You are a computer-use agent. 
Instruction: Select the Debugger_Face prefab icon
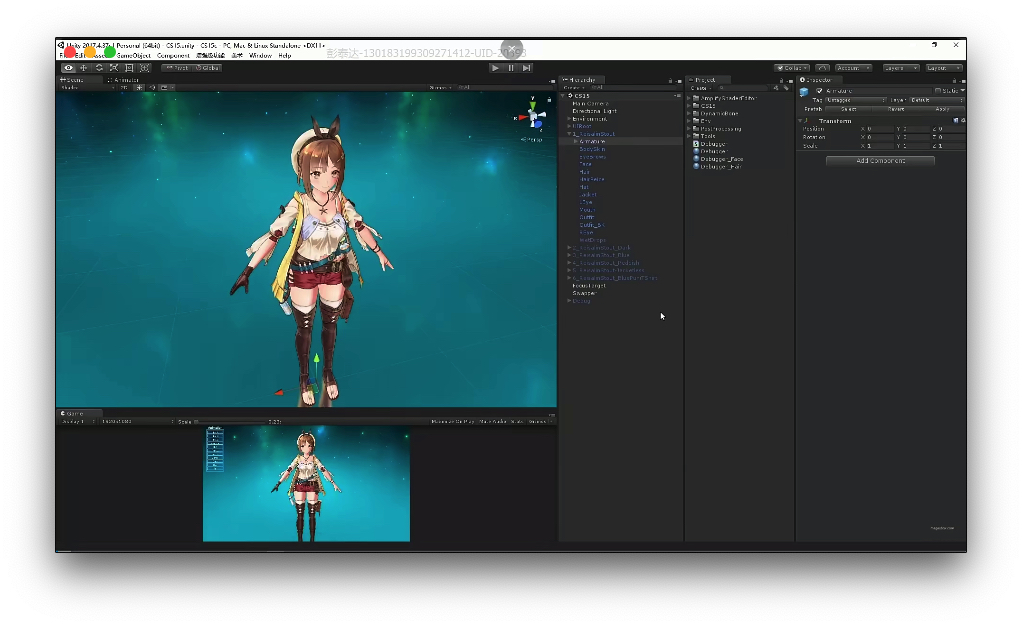tap(696, 158)
